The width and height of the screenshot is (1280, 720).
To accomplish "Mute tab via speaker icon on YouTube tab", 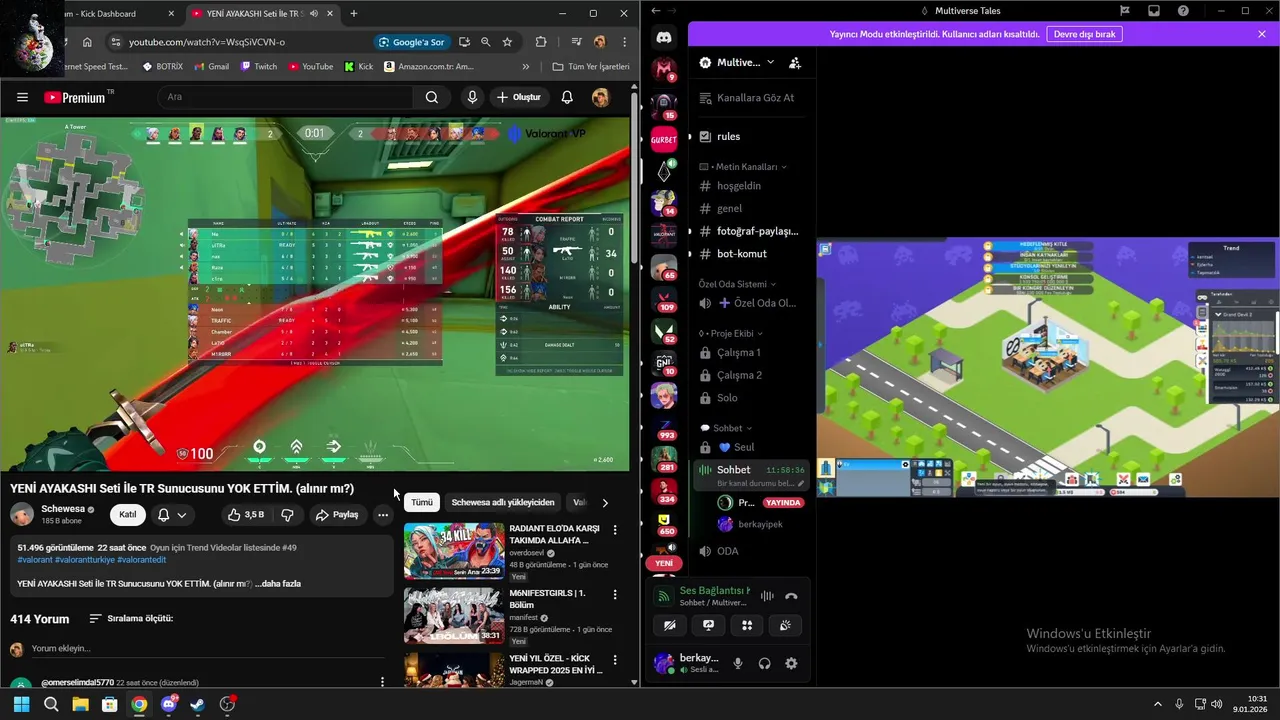I will click(314, 14).
